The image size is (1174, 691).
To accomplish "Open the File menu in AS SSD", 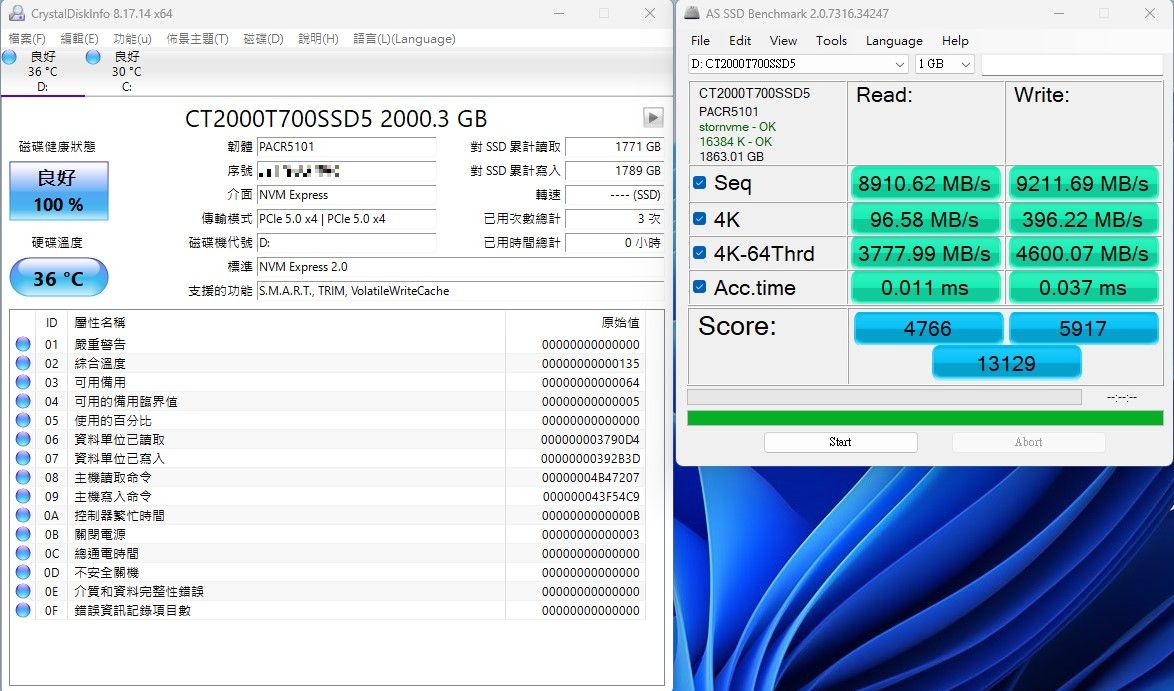I will pos(700,40).
